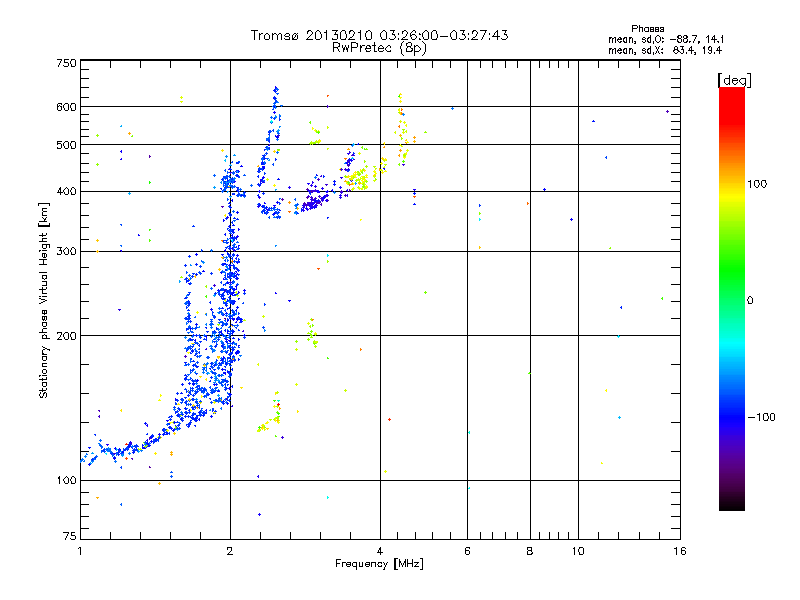Click the y-axis tick label '400'

[x=67, y=191]
